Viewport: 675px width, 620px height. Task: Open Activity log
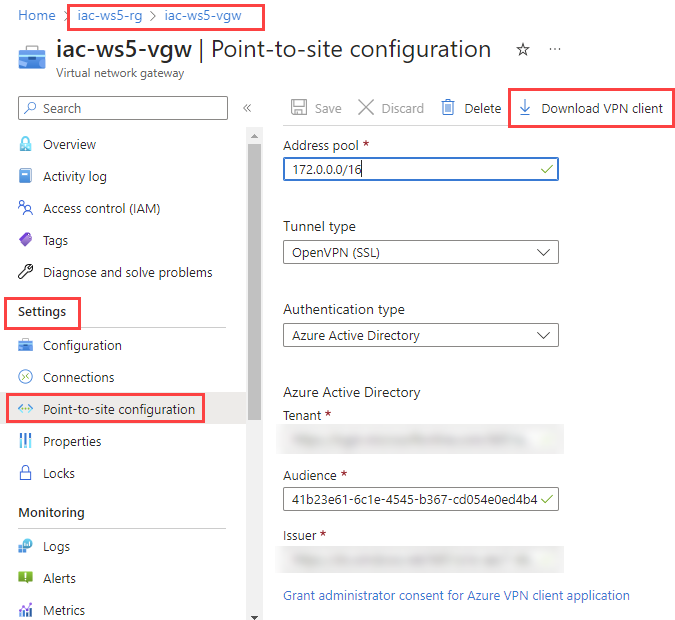[75, 177]
